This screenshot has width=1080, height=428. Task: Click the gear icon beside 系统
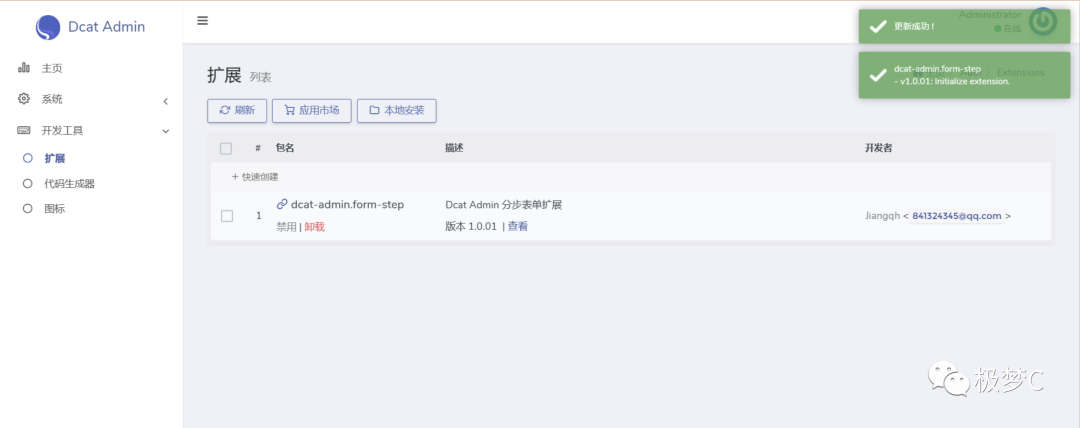pyautogui.click(x=24, y=99)
